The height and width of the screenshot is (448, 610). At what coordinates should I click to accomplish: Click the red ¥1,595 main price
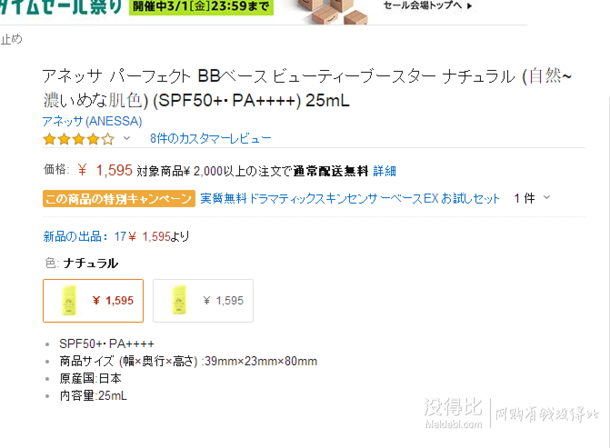[x=105, y=170]
